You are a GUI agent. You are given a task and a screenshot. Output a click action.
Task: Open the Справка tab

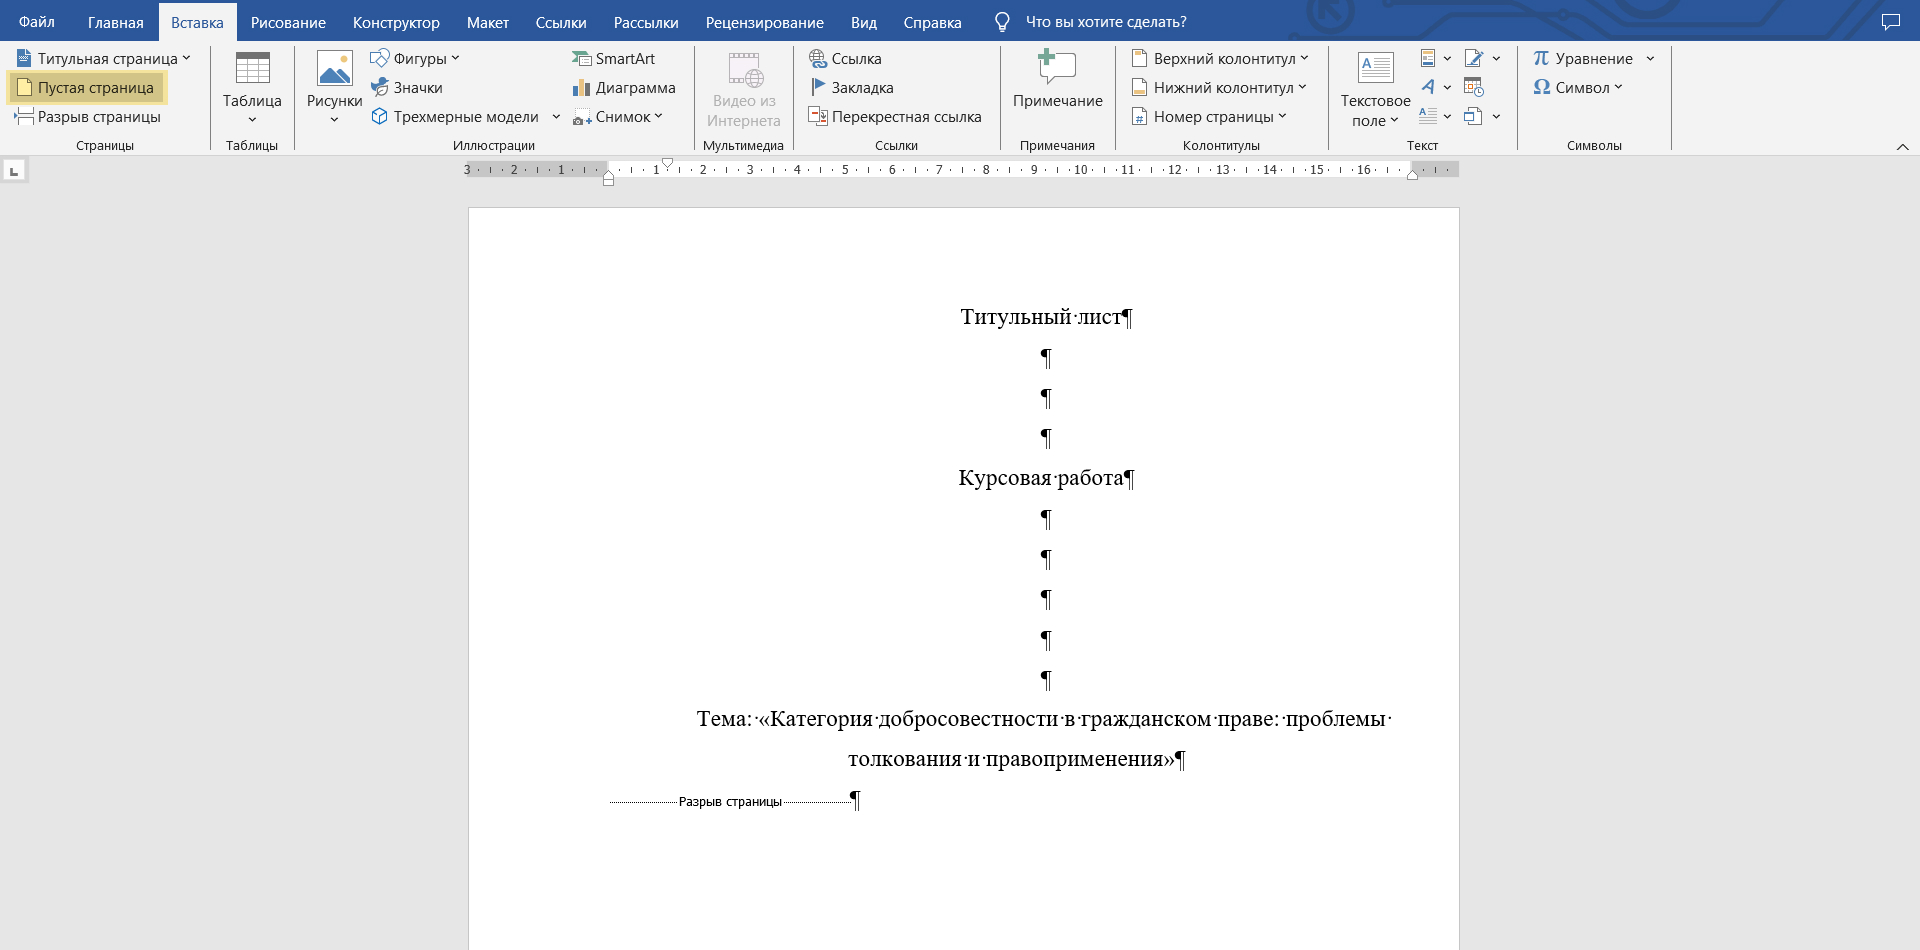pos(933,21)
